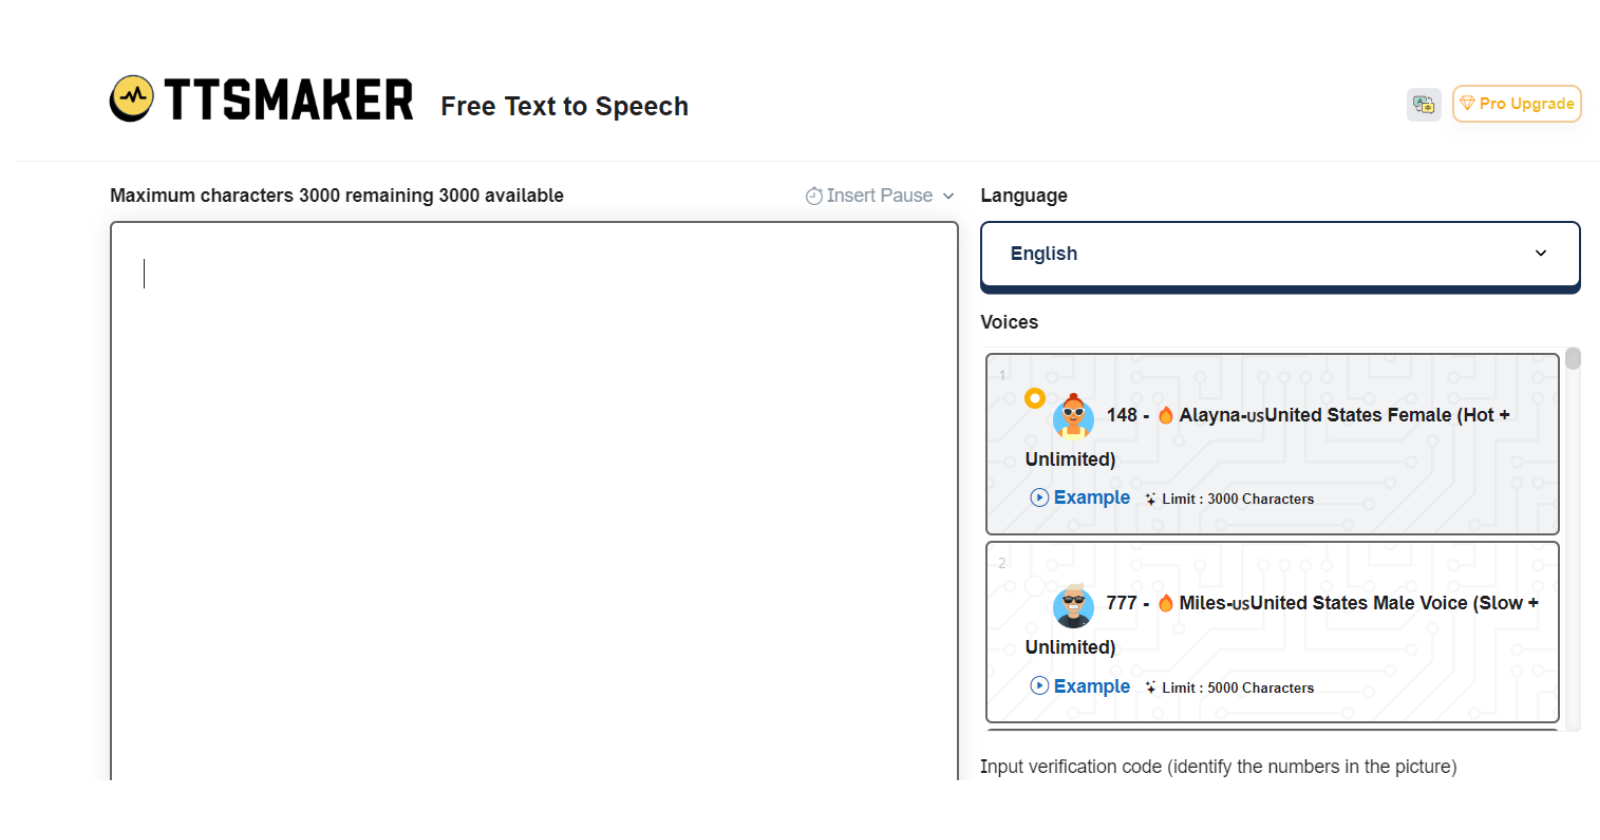Click the language dropdown chevron arrow
The width and height of the screenshot is (1600, 840).
[1541, 253]
